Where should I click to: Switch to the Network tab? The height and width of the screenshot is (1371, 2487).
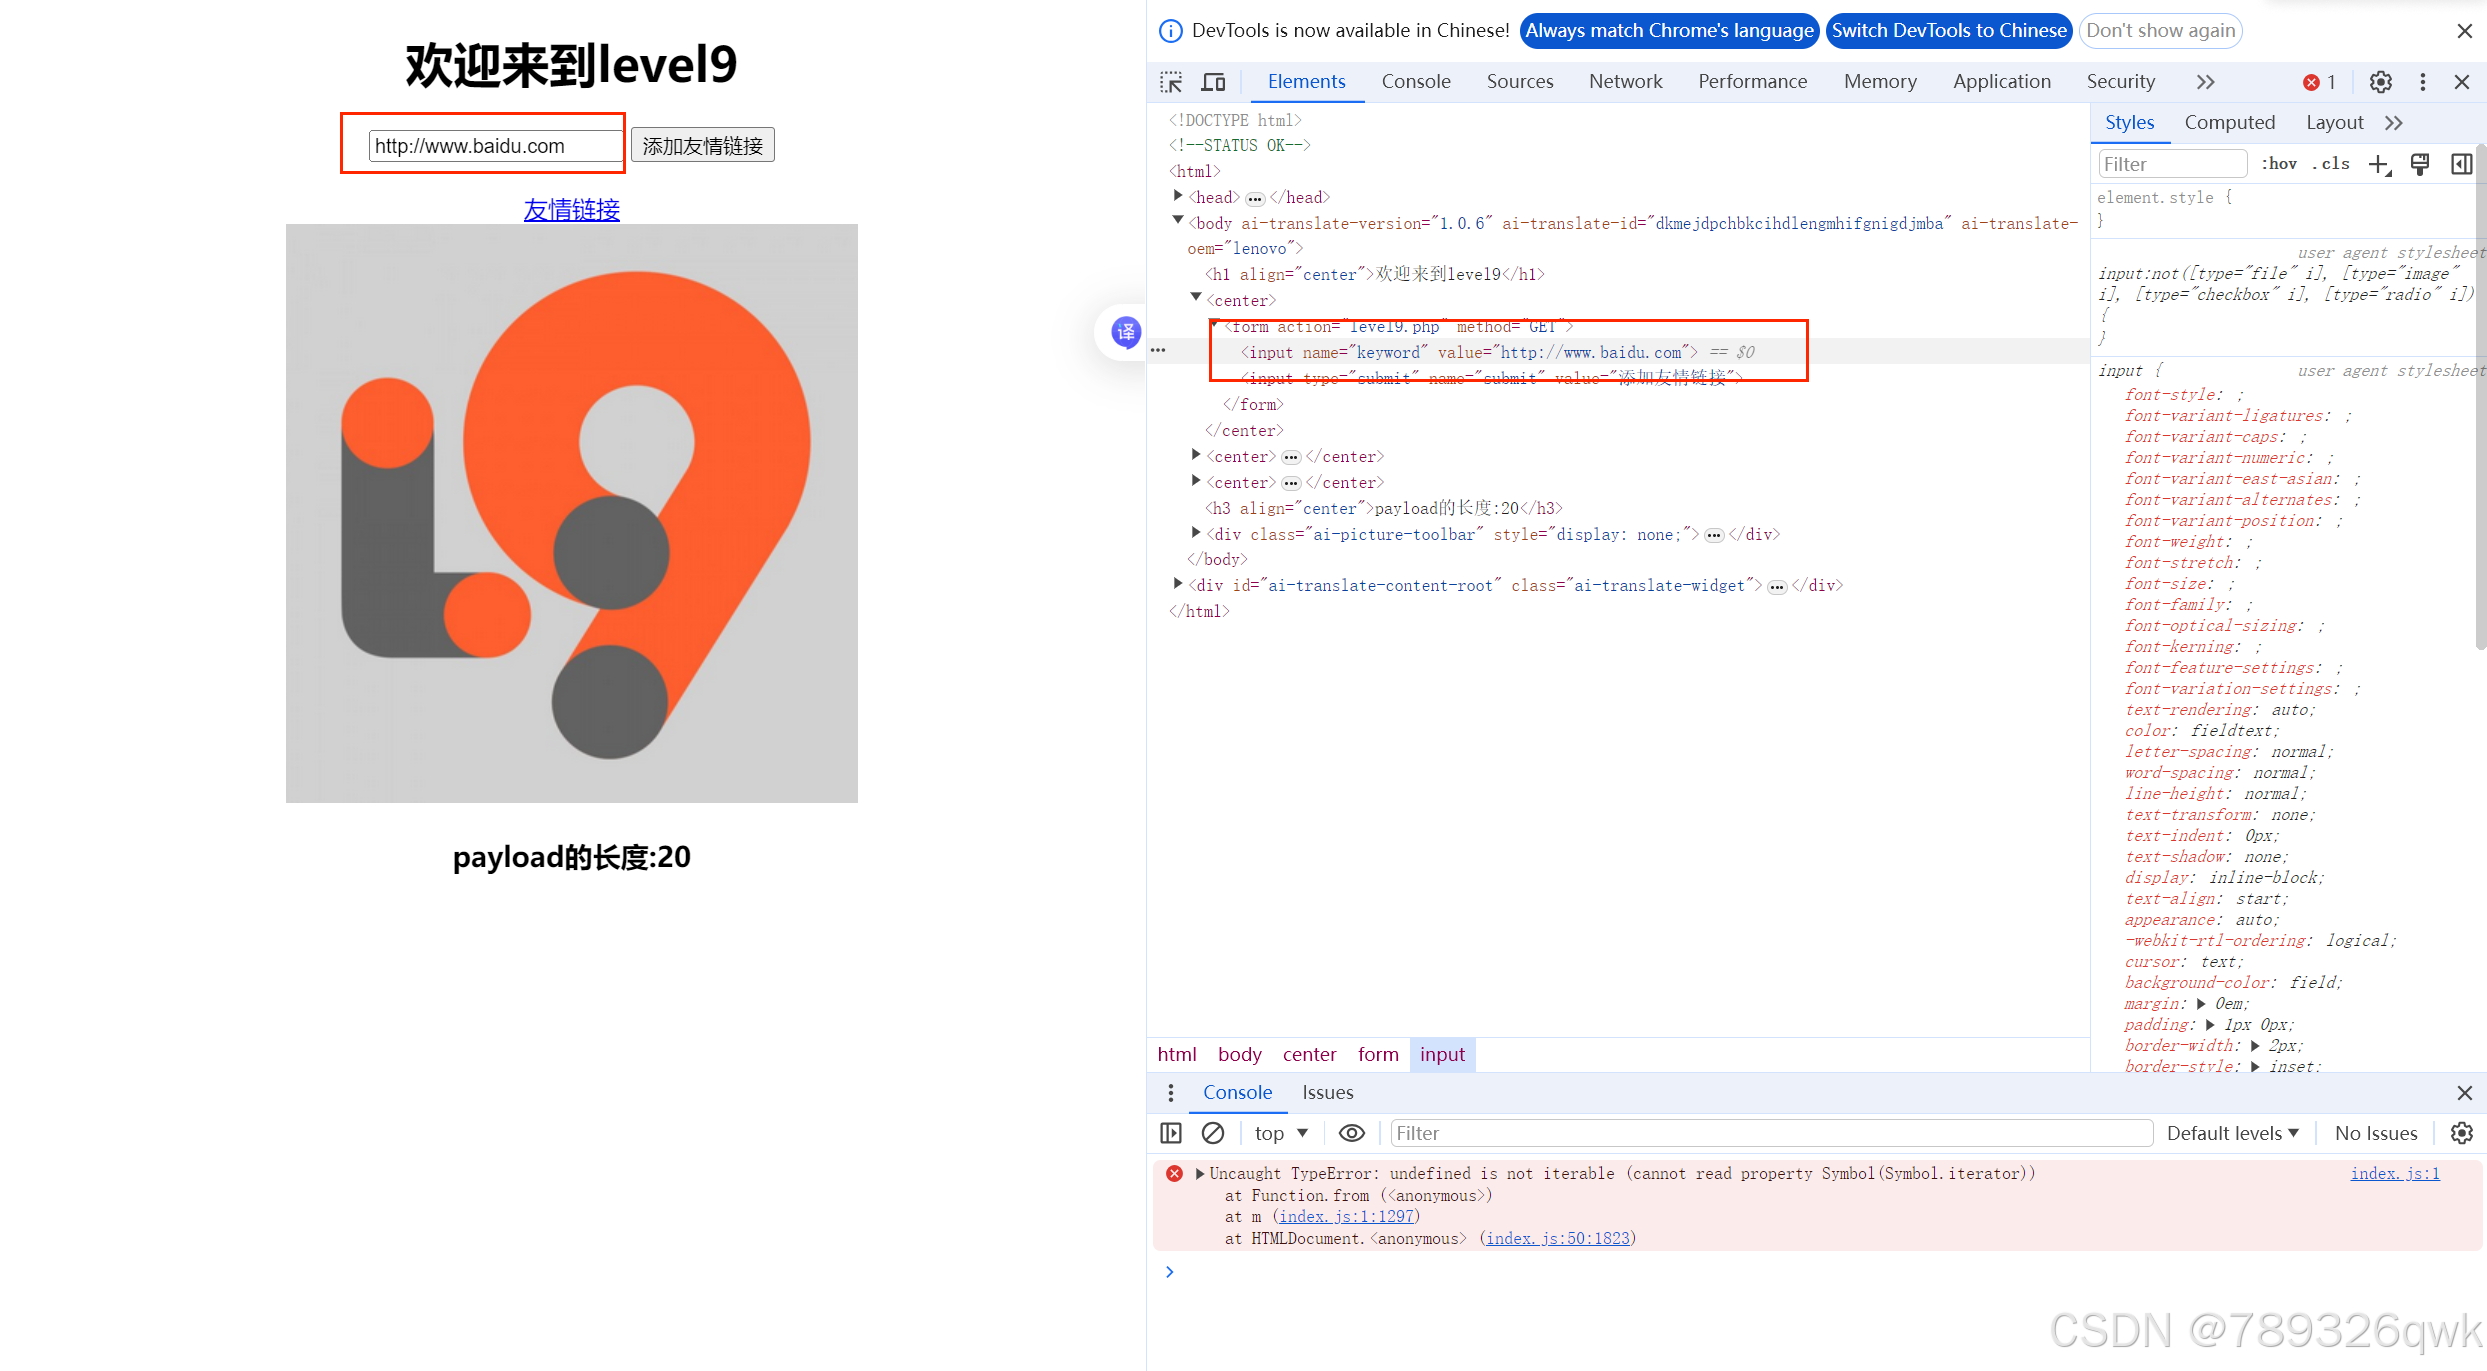(1625, 82)
